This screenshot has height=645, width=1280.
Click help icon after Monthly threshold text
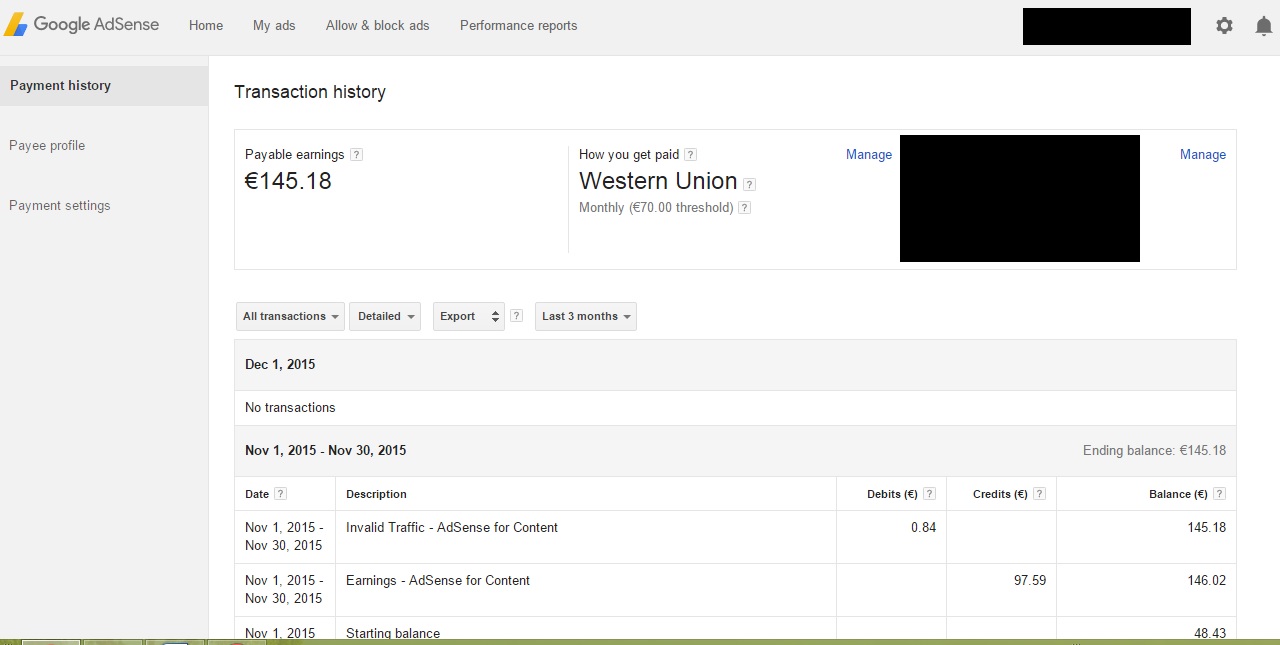pyautogui.click(x=744, y=208)
